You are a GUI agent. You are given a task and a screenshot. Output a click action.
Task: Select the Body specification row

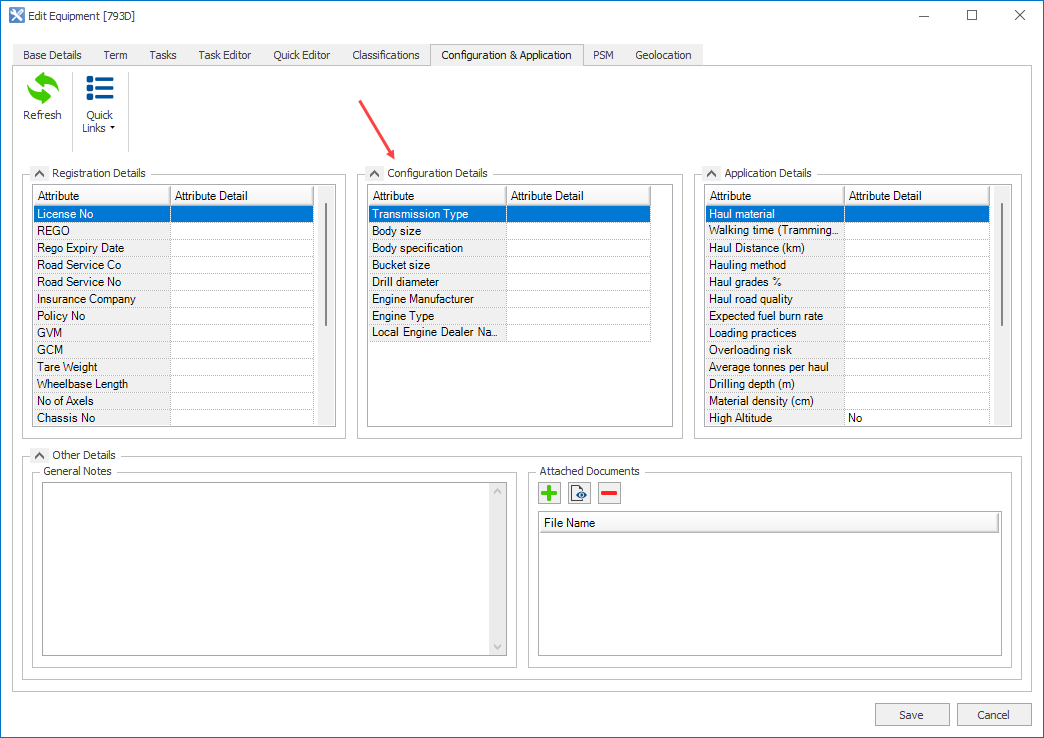point(509,248)
